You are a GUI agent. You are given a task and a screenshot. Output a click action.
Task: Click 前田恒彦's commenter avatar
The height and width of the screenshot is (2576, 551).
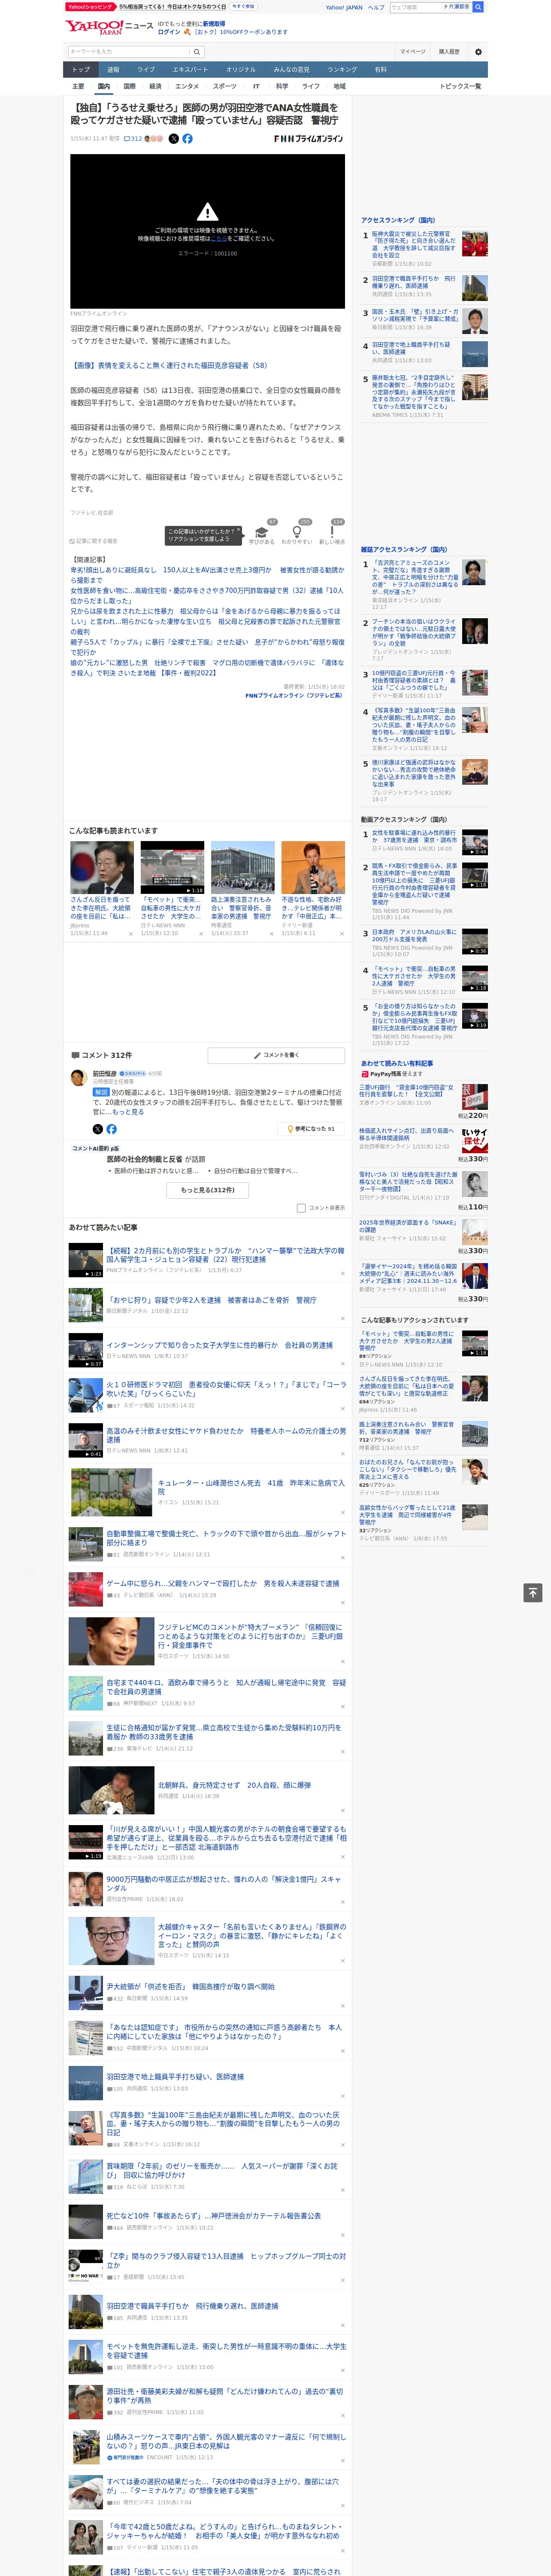click(78, 1077)
